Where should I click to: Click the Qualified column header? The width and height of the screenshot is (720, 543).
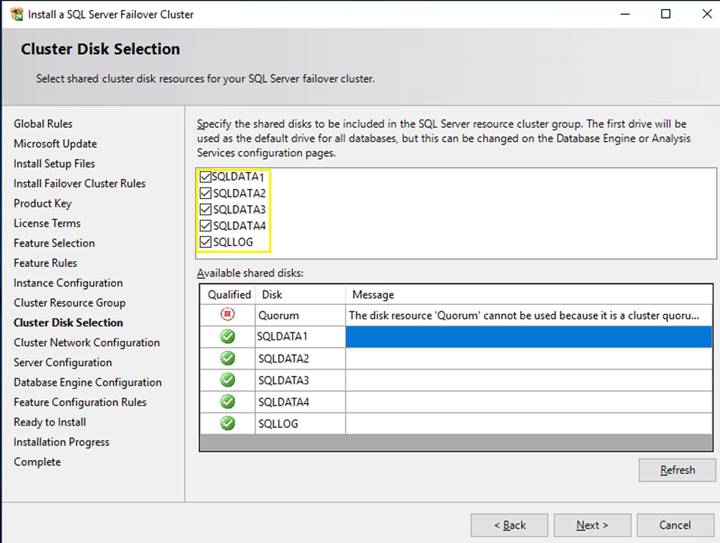click(x=228, y=295)
